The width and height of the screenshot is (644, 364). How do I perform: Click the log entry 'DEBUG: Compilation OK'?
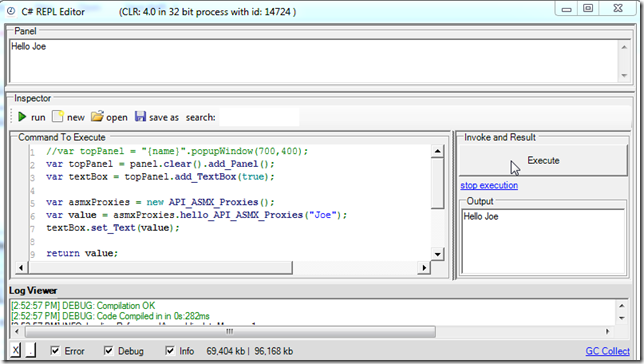[x=83, y=306]
